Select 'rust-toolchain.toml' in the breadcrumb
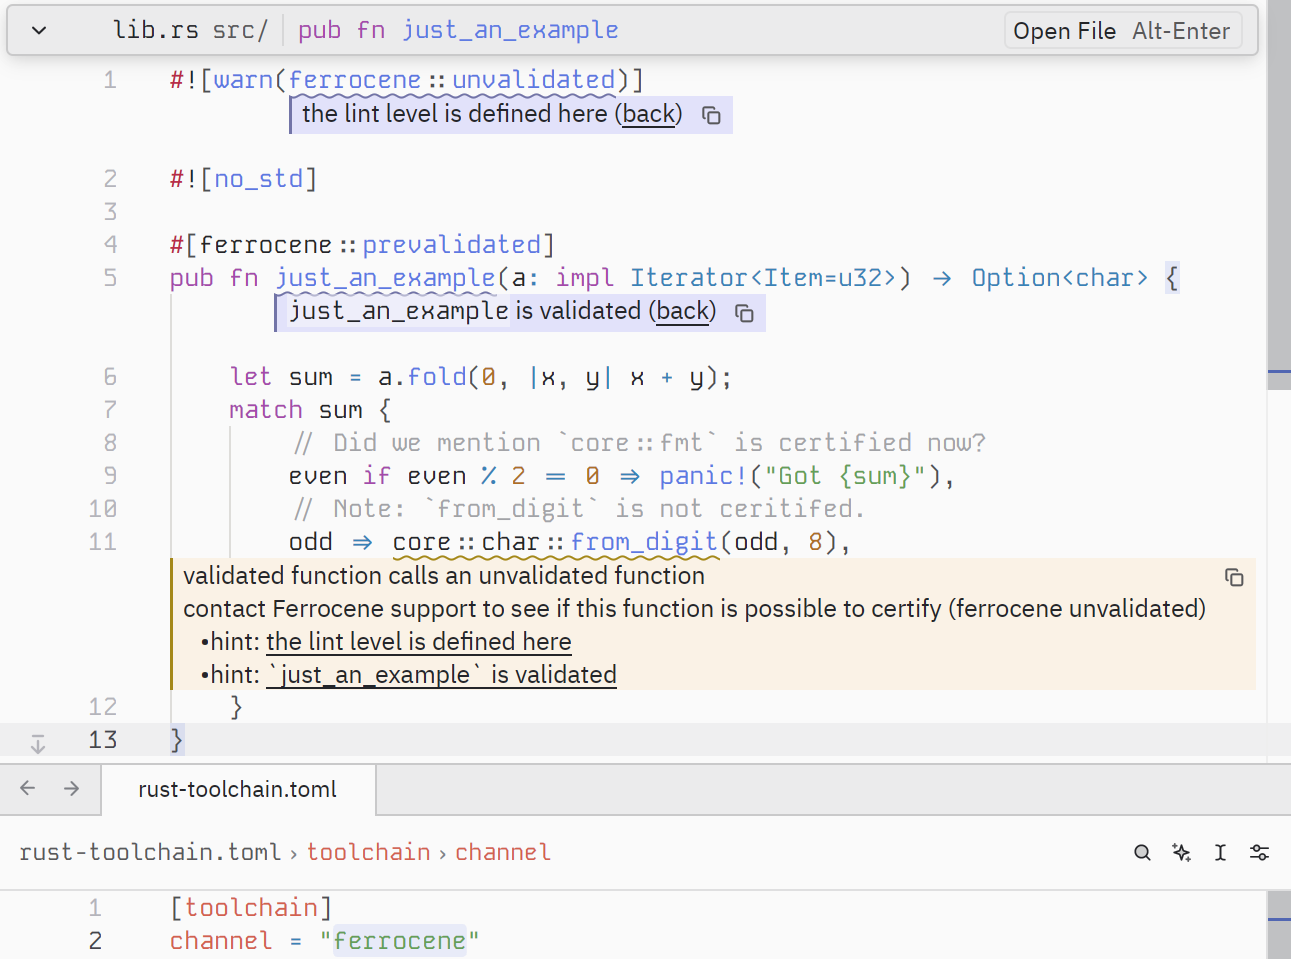Viewport: 1291px width, 959px height. click(150, 852)
